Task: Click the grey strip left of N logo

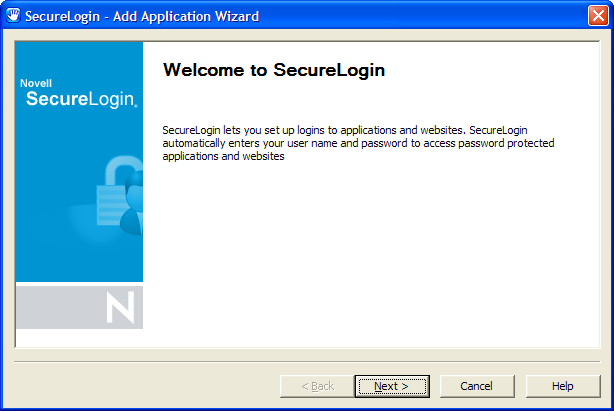Action: [55, 308]
